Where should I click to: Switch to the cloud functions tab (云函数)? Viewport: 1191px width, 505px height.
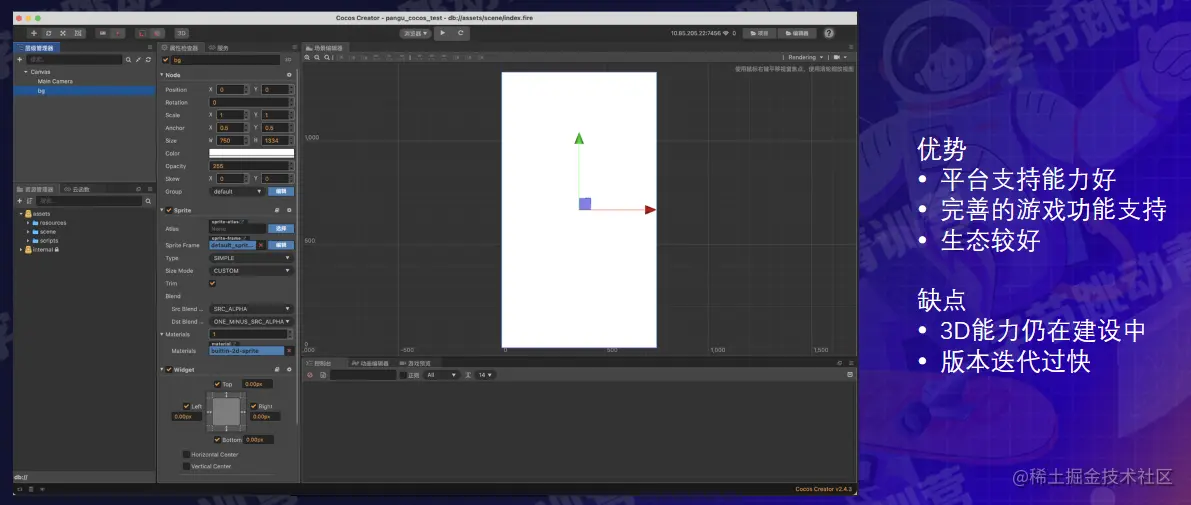[77, 188]
